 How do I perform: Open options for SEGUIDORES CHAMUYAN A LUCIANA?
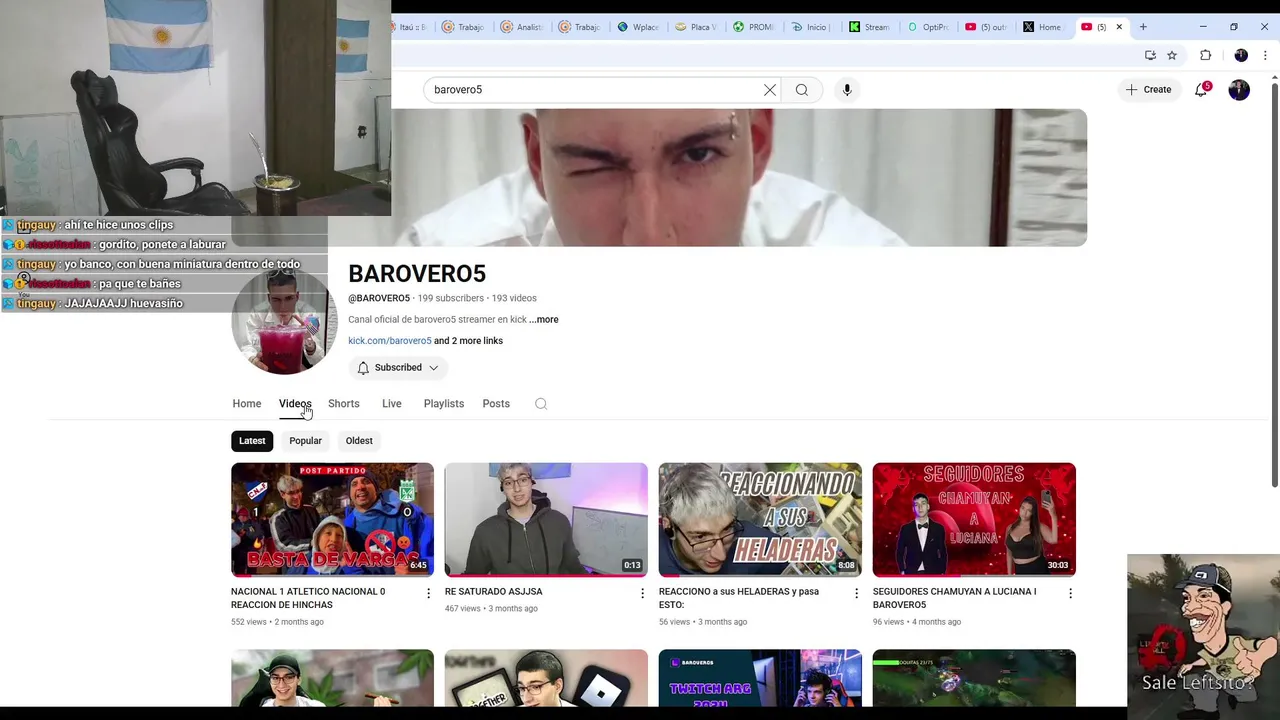pos(1070,593)
